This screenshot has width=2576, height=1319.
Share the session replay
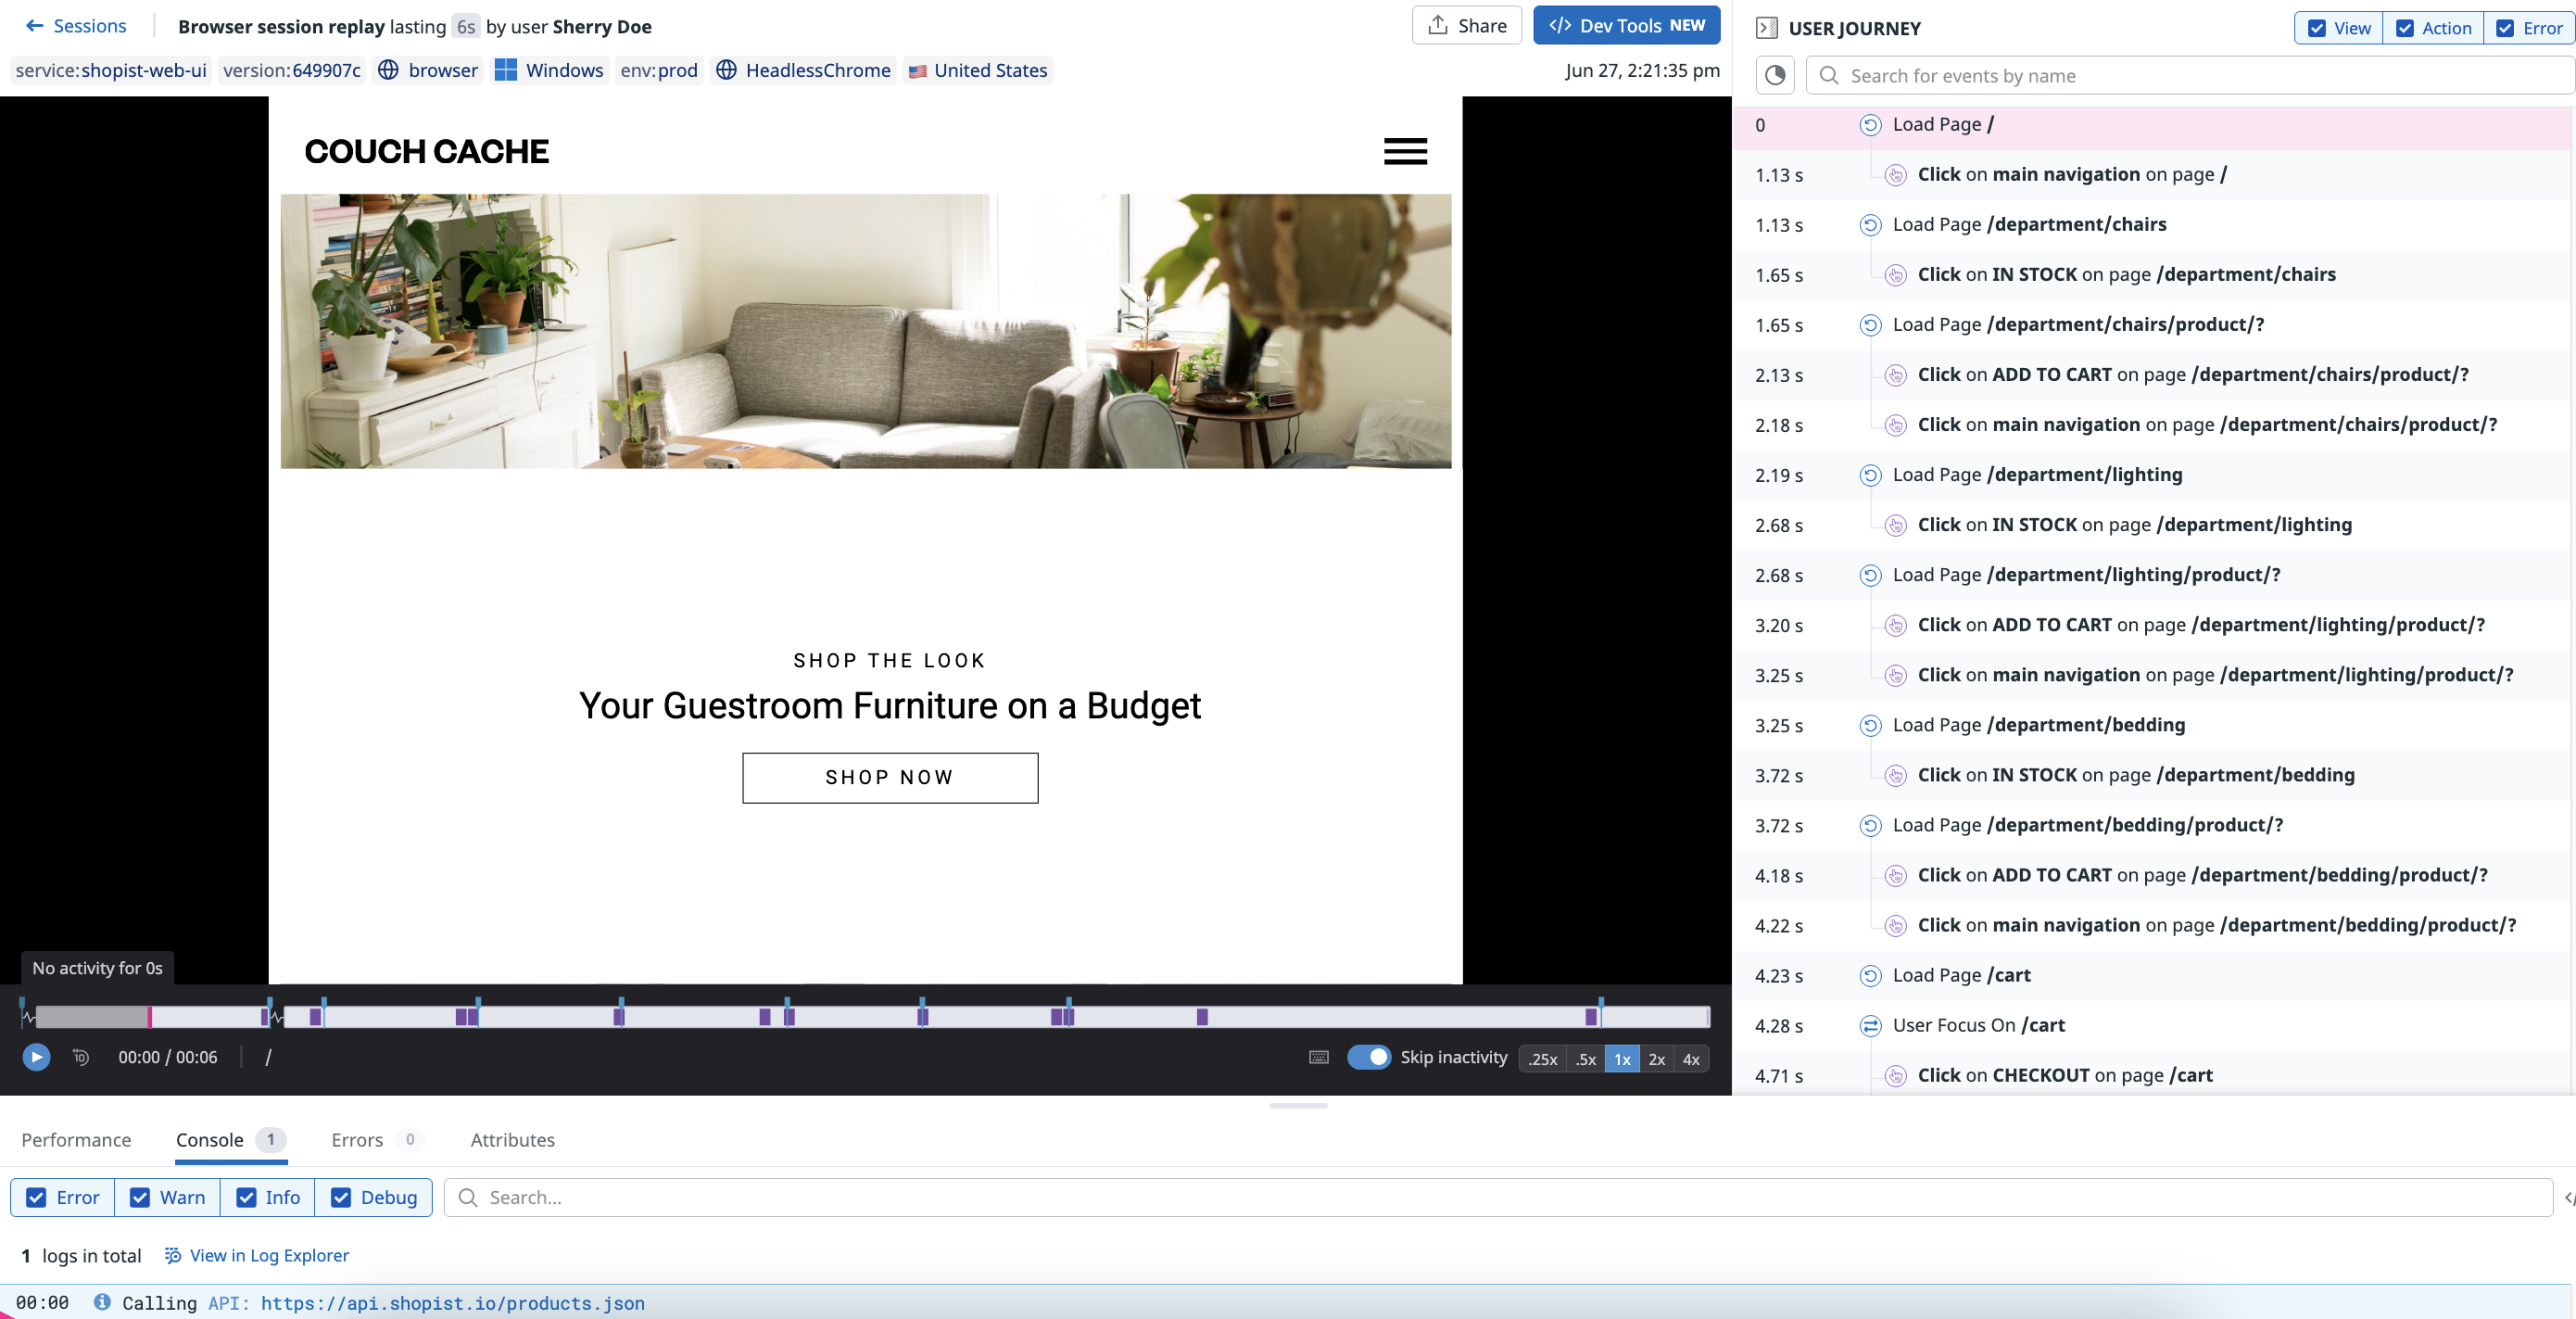click(x=1466, y=25)
